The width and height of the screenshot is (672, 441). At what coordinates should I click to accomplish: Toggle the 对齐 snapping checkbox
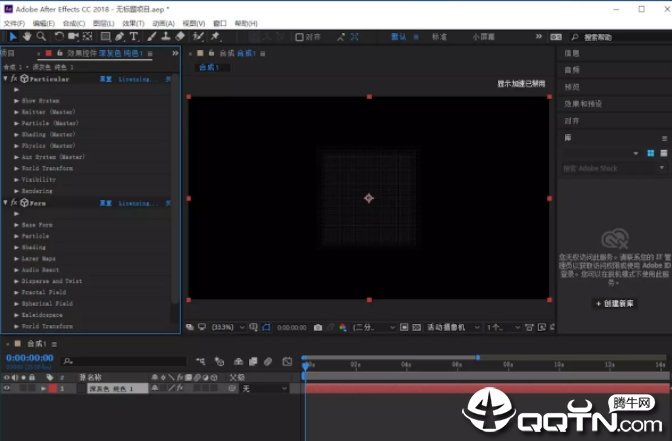click(298, 37)
